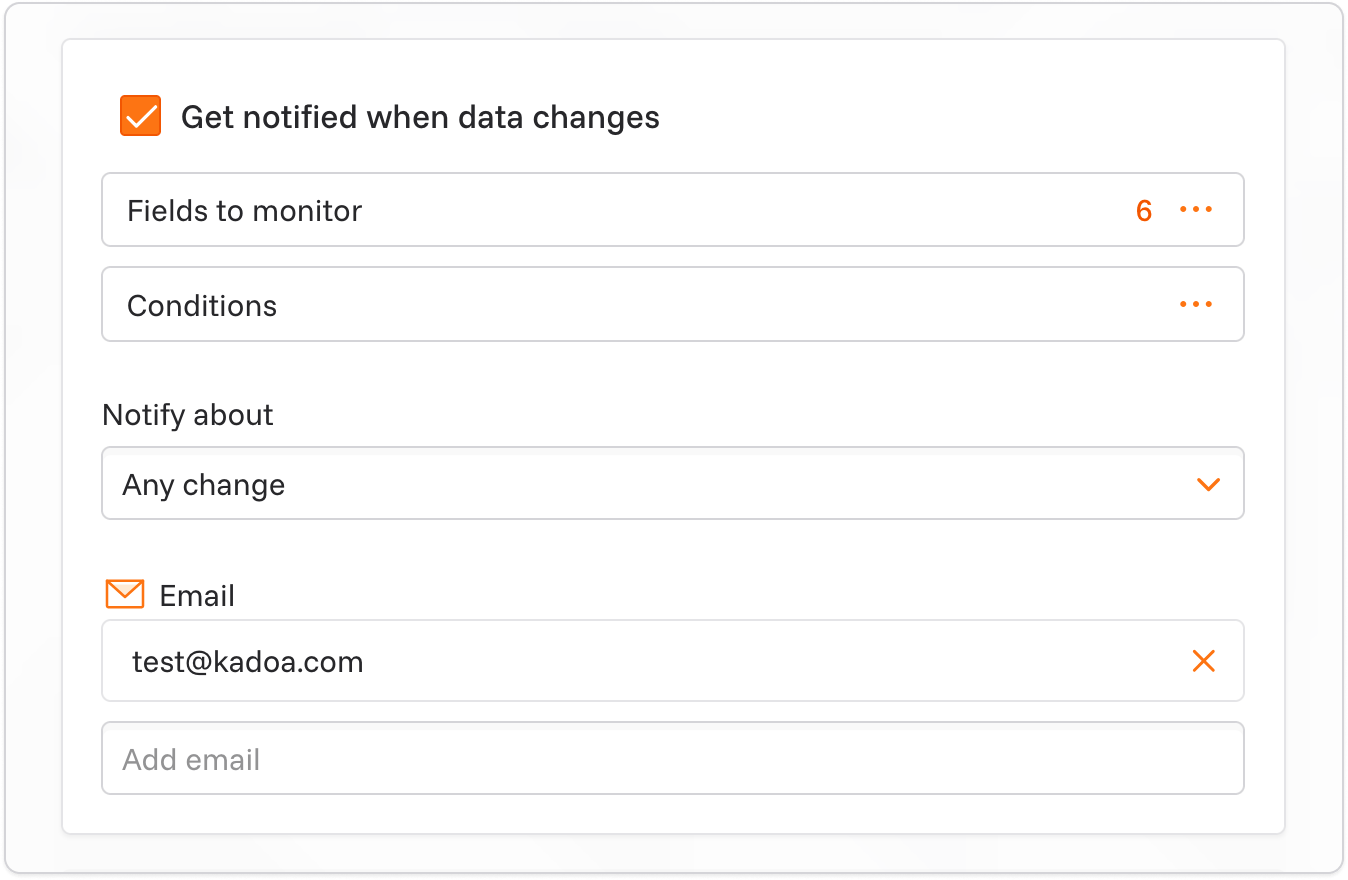The height and width of the screenshot is (880, 1348).
Task: Click the Add email input field
Action: point(673,758)
